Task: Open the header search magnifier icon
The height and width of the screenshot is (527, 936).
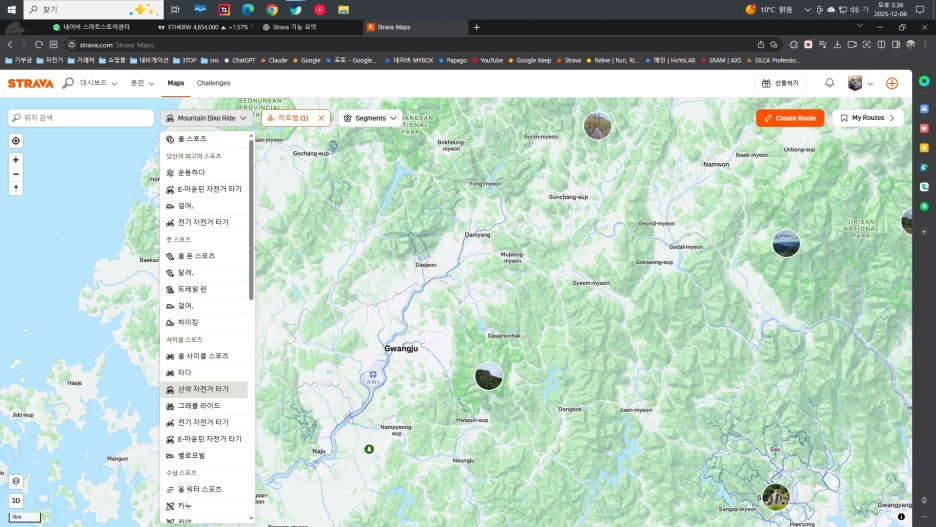Action: coord(68,83)
